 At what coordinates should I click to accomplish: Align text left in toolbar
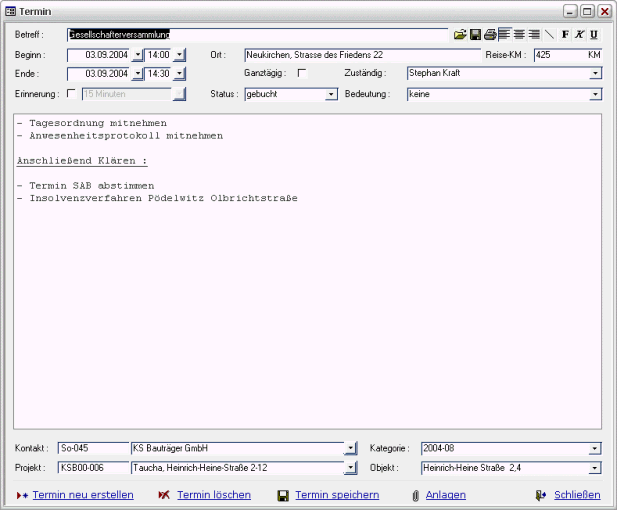(504, 35)
